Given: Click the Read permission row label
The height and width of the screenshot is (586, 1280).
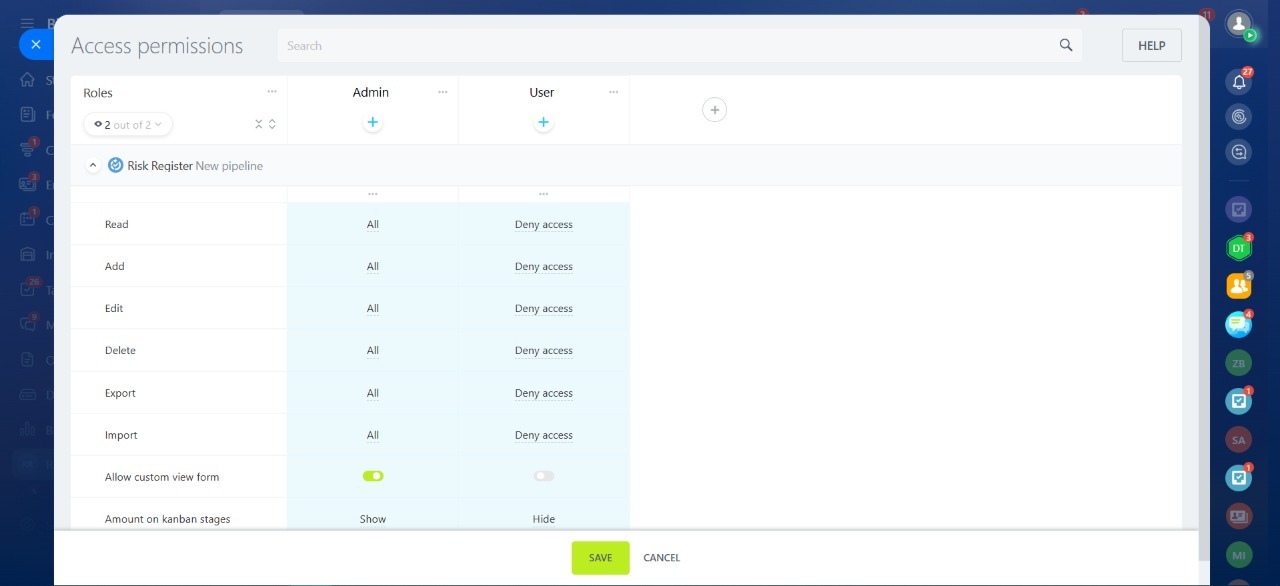Looking at the screenshot, I should click(117, 224).
